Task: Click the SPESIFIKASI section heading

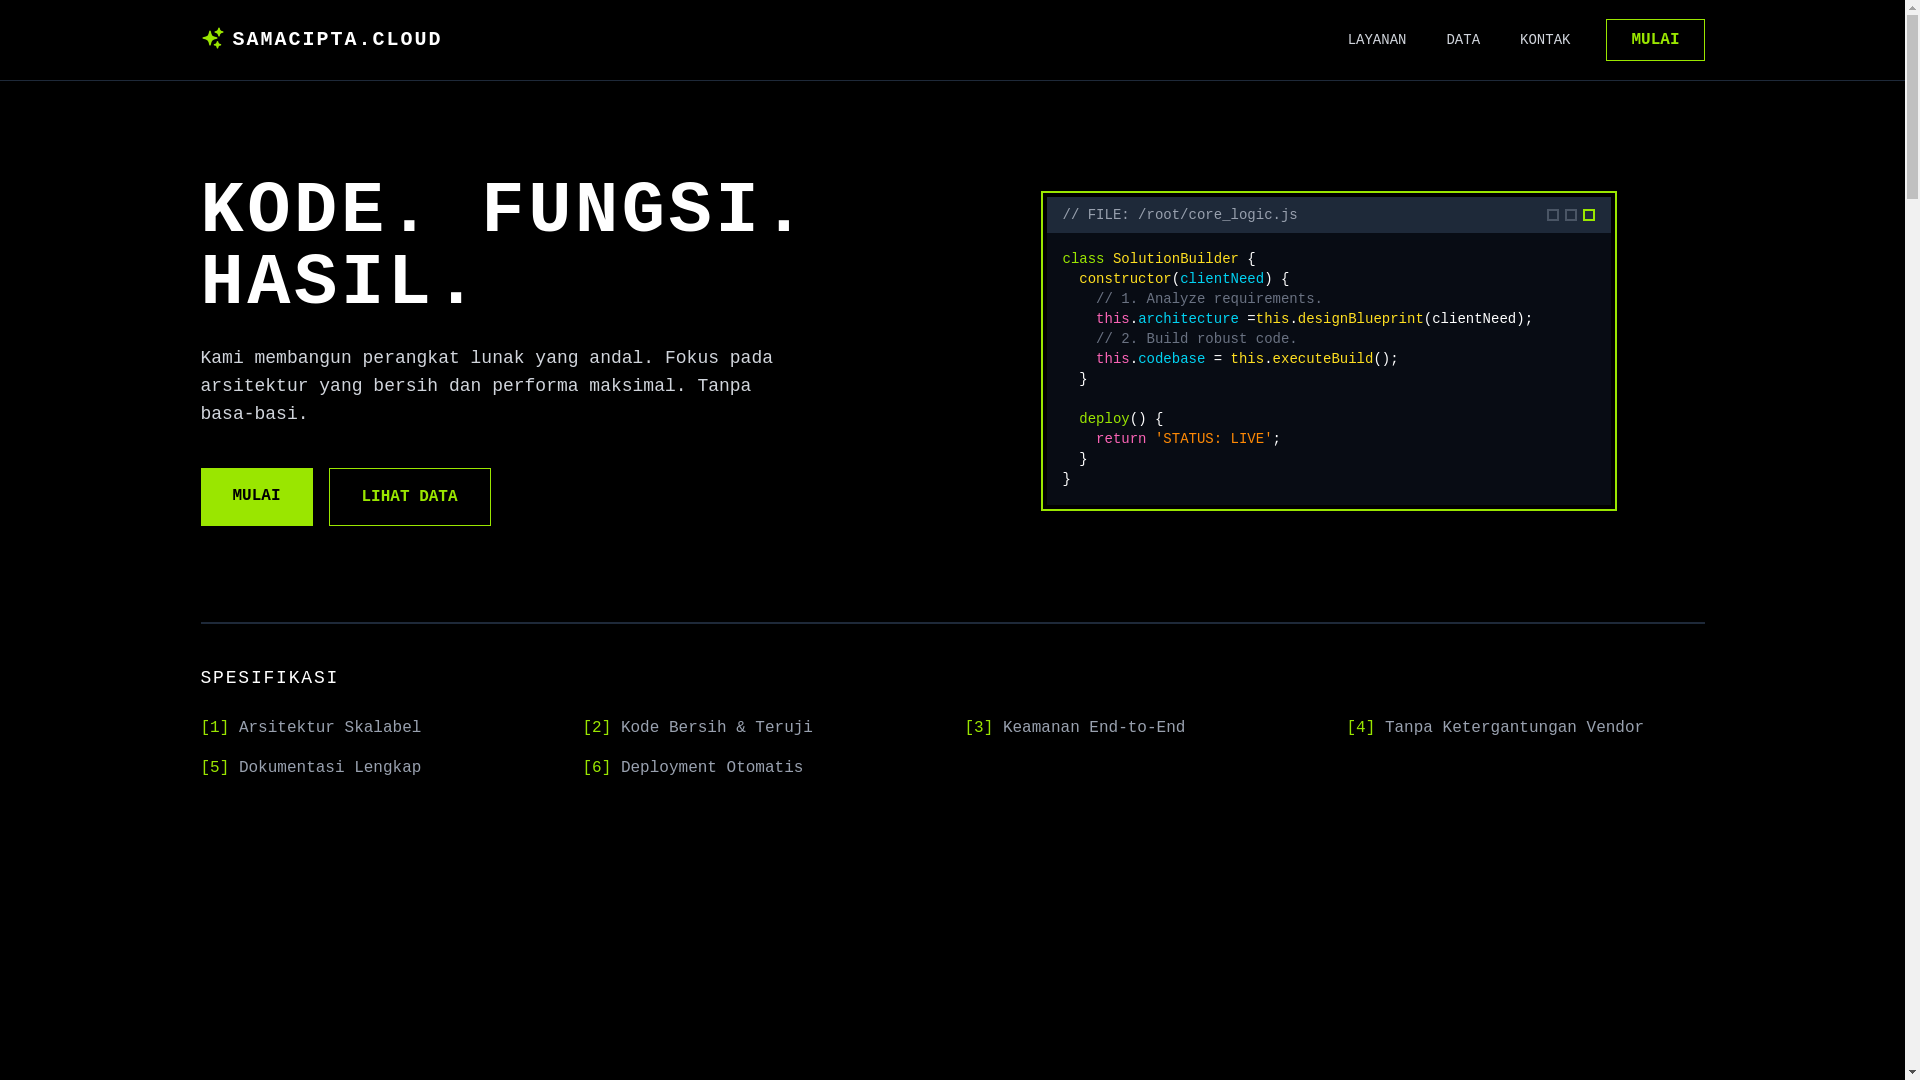Action: [269, 678]
